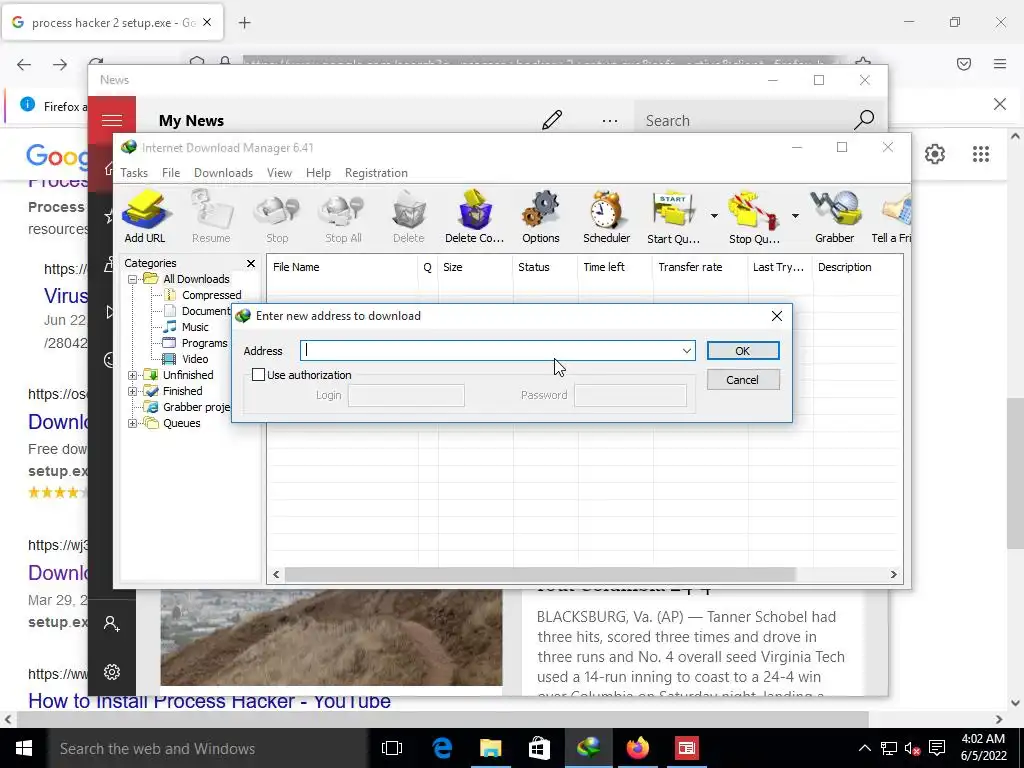Open the News window settings gear

point(112,672)
